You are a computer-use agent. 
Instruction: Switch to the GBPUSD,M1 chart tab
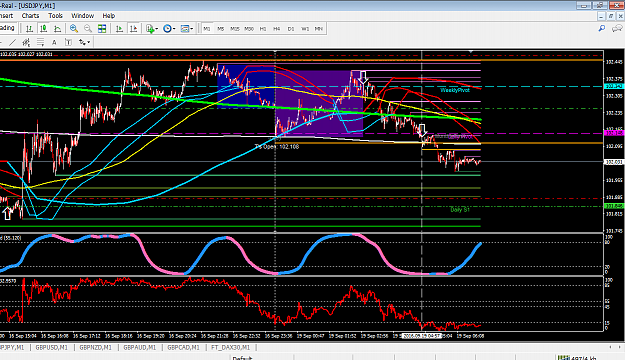51,348
